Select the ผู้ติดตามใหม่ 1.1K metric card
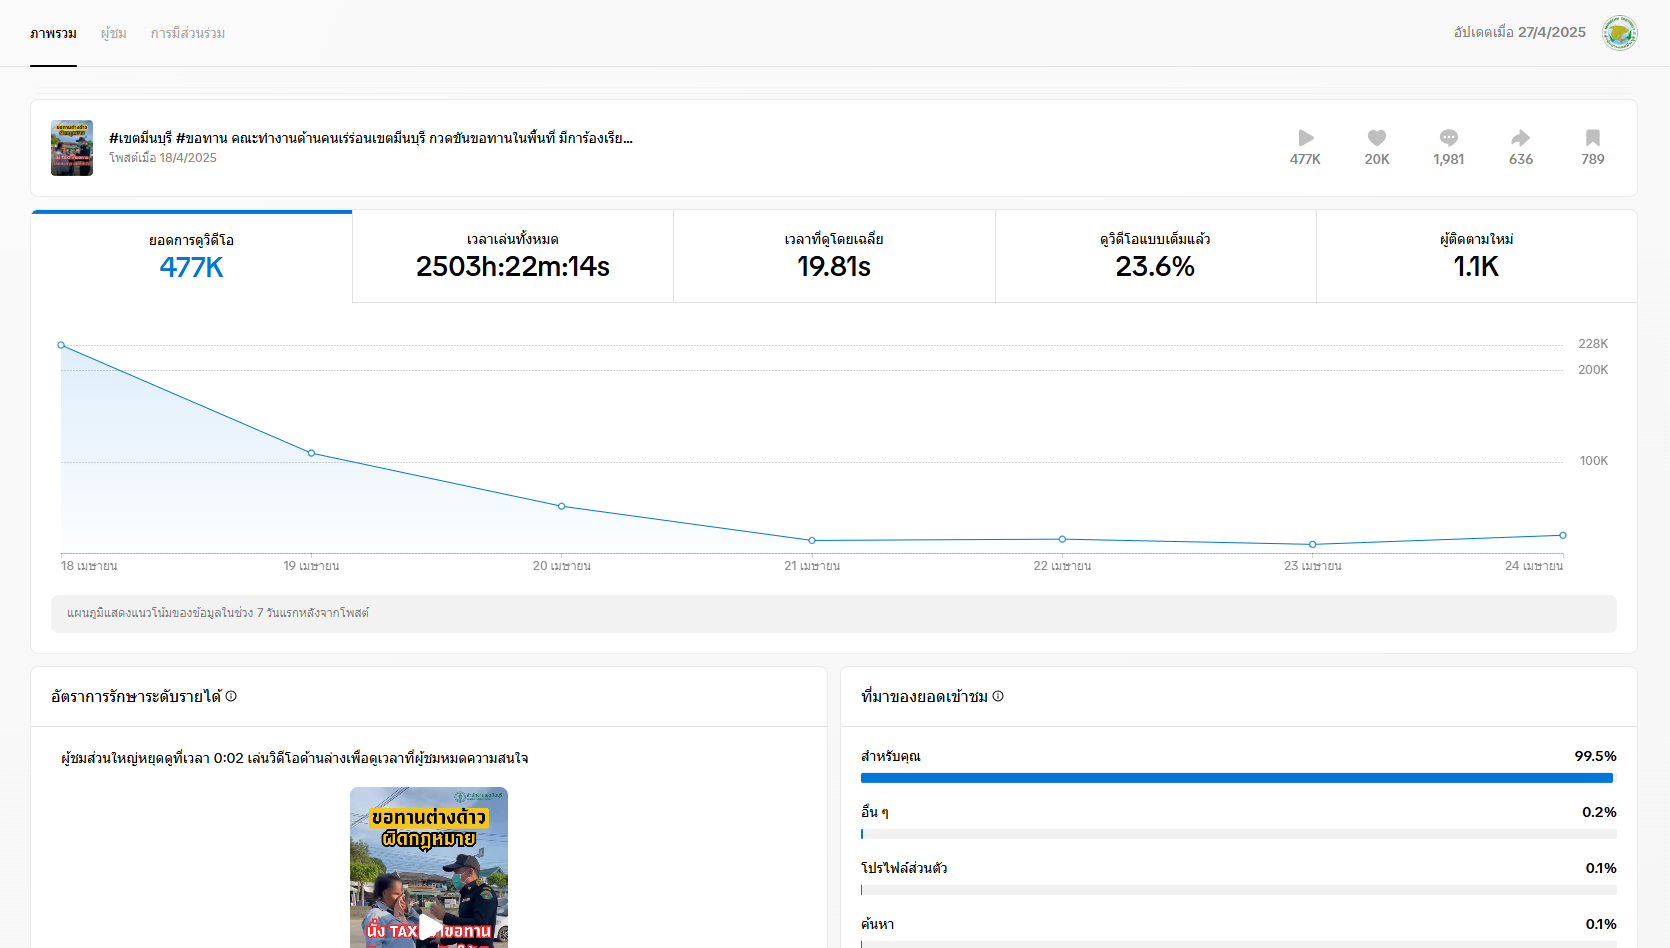The image size is (1670, 948). pos(1476,256)
